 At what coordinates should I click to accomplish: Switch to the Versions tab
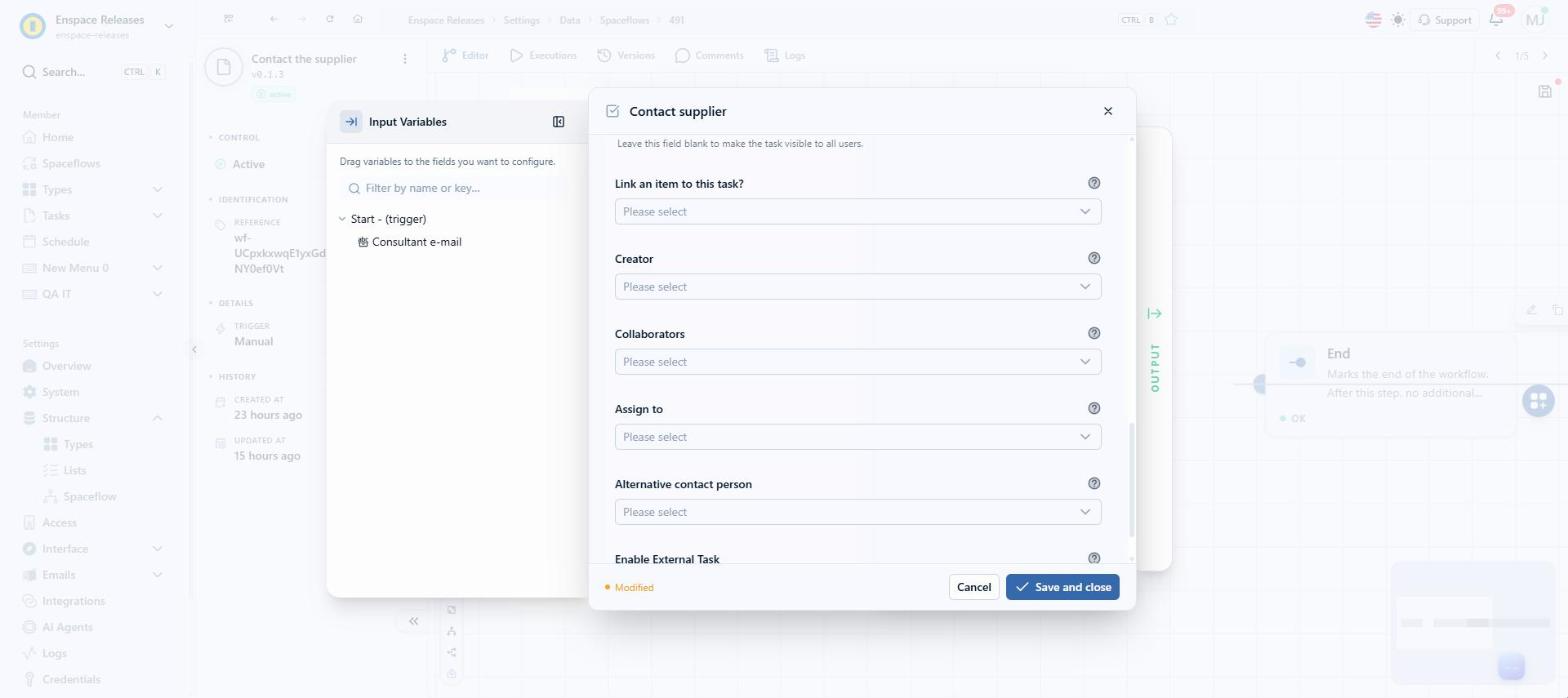(x=626, y=56)
